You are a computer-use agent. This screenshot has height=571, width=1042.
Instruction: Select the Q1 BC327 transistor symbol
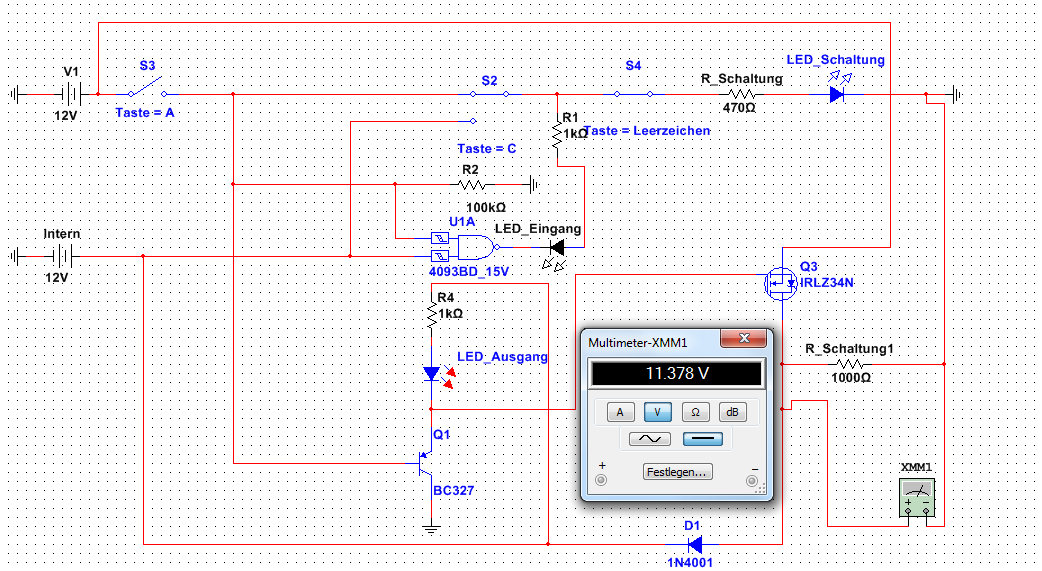tap(425, 465)
